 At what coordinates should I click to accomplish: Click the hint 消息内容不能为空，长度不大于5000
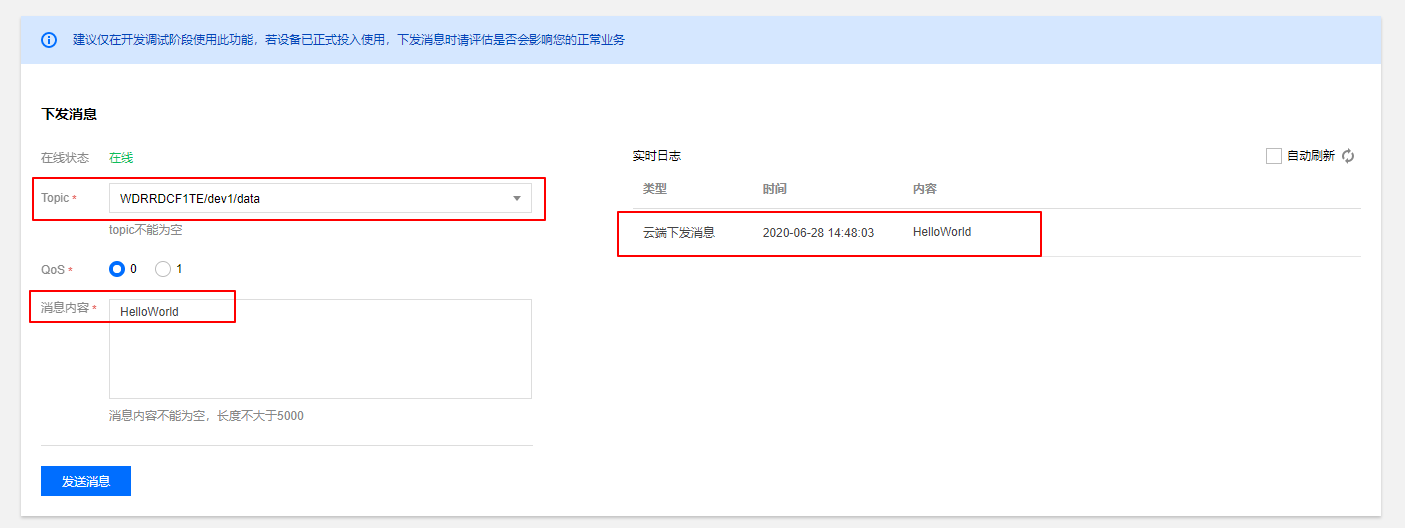pyautogui.click(x=206, y=415)
